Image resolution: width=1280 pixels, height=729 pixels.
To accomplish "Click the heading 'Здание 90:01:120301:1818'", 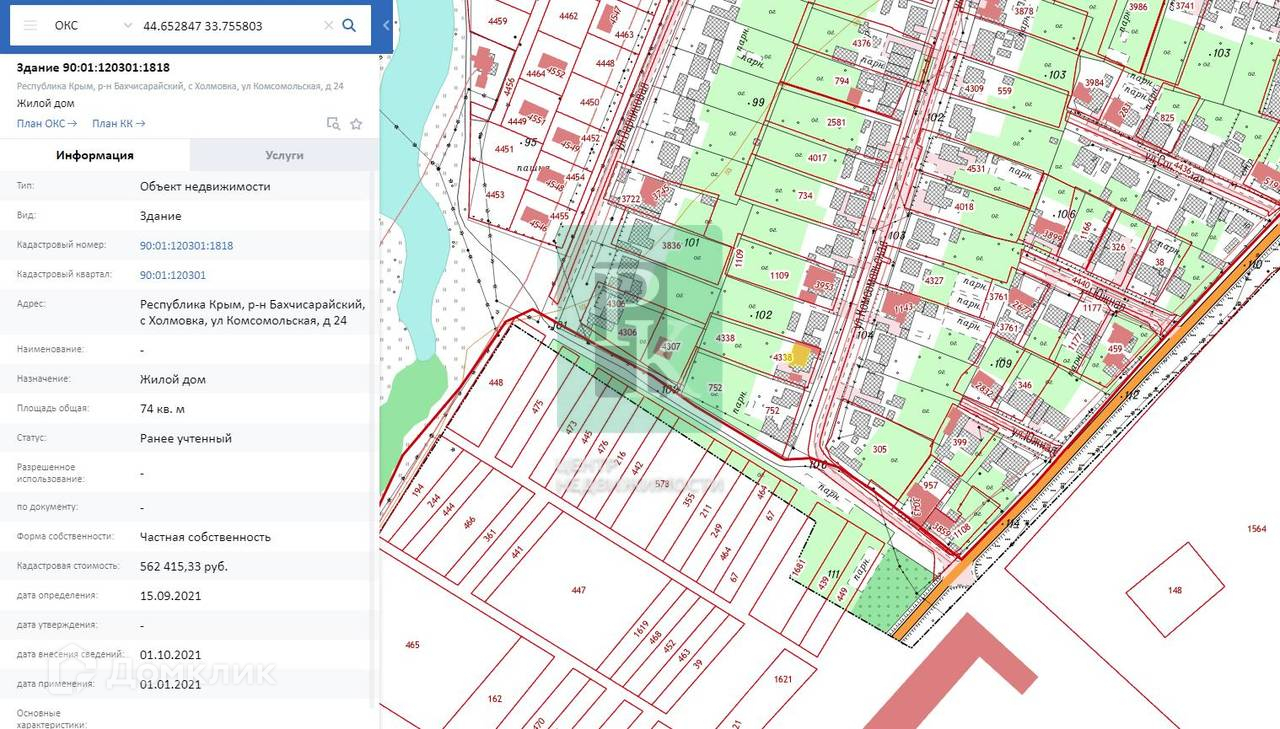I will pyautogui.click(x=93, y=68).
